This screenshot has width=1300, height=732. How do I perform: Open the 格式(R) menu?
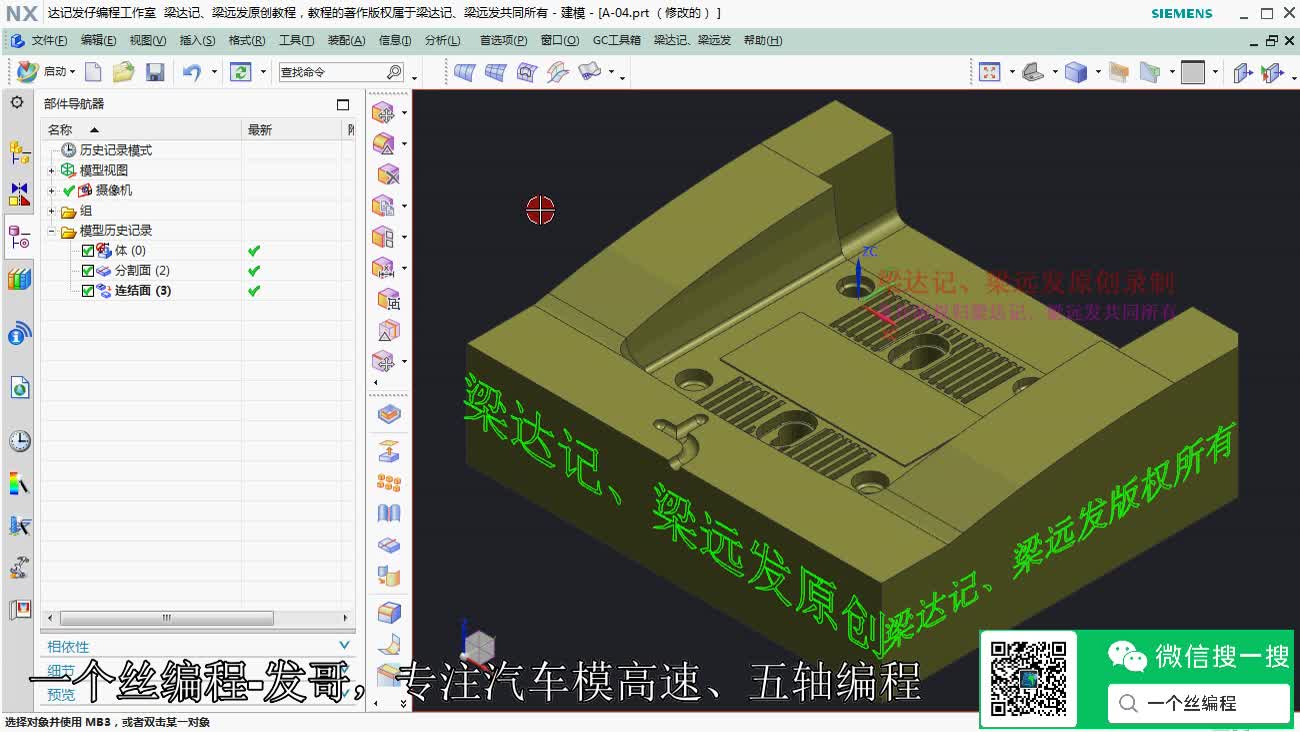247,40
